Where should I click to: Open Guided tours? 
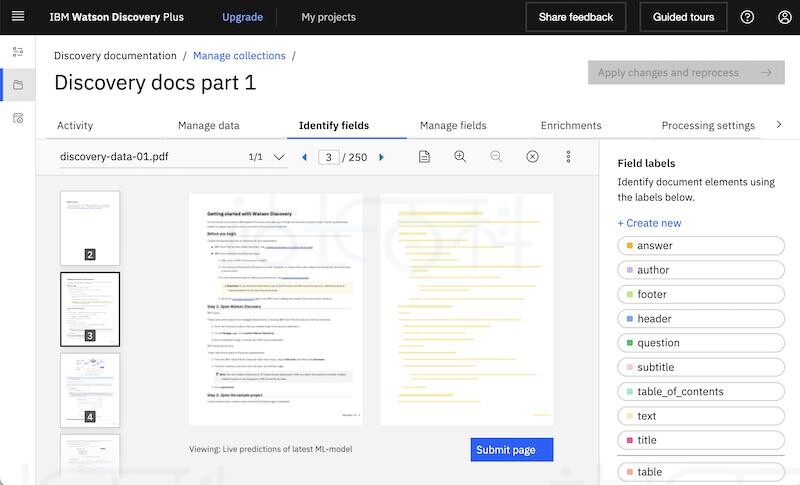pos(683,17)
